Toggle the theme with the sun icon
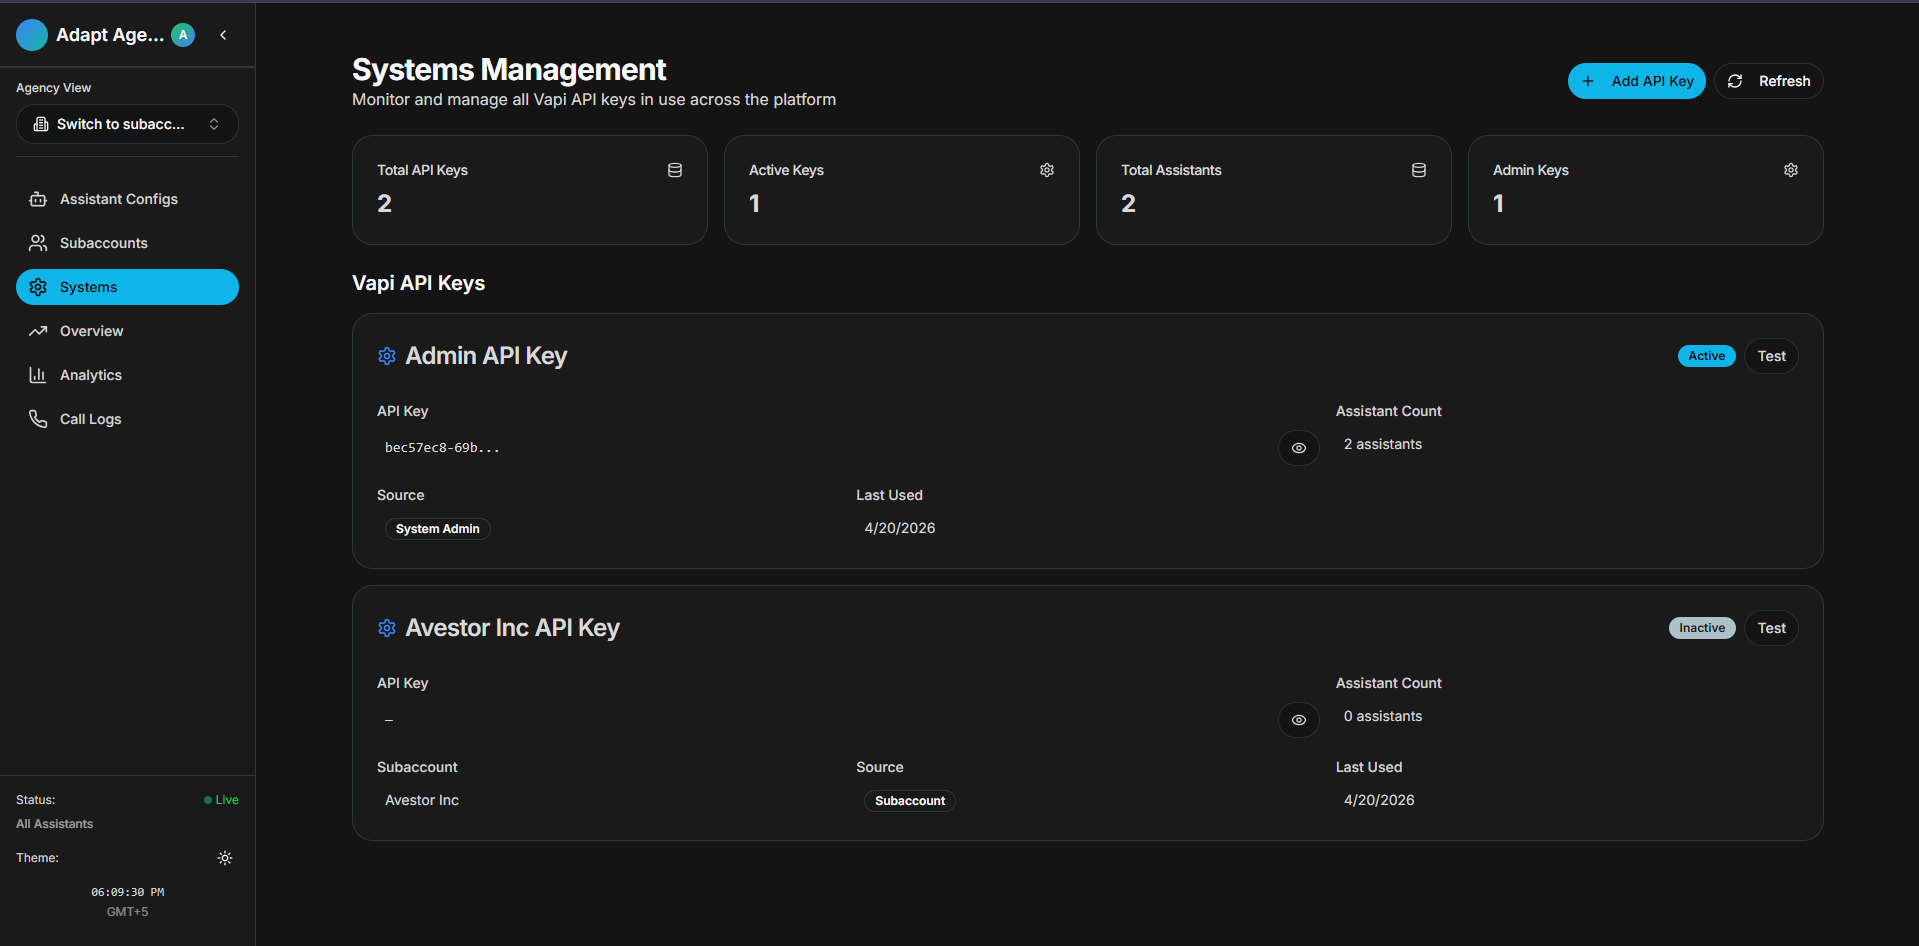Viewport: 1919px width, 946px height. pos(225,858)
